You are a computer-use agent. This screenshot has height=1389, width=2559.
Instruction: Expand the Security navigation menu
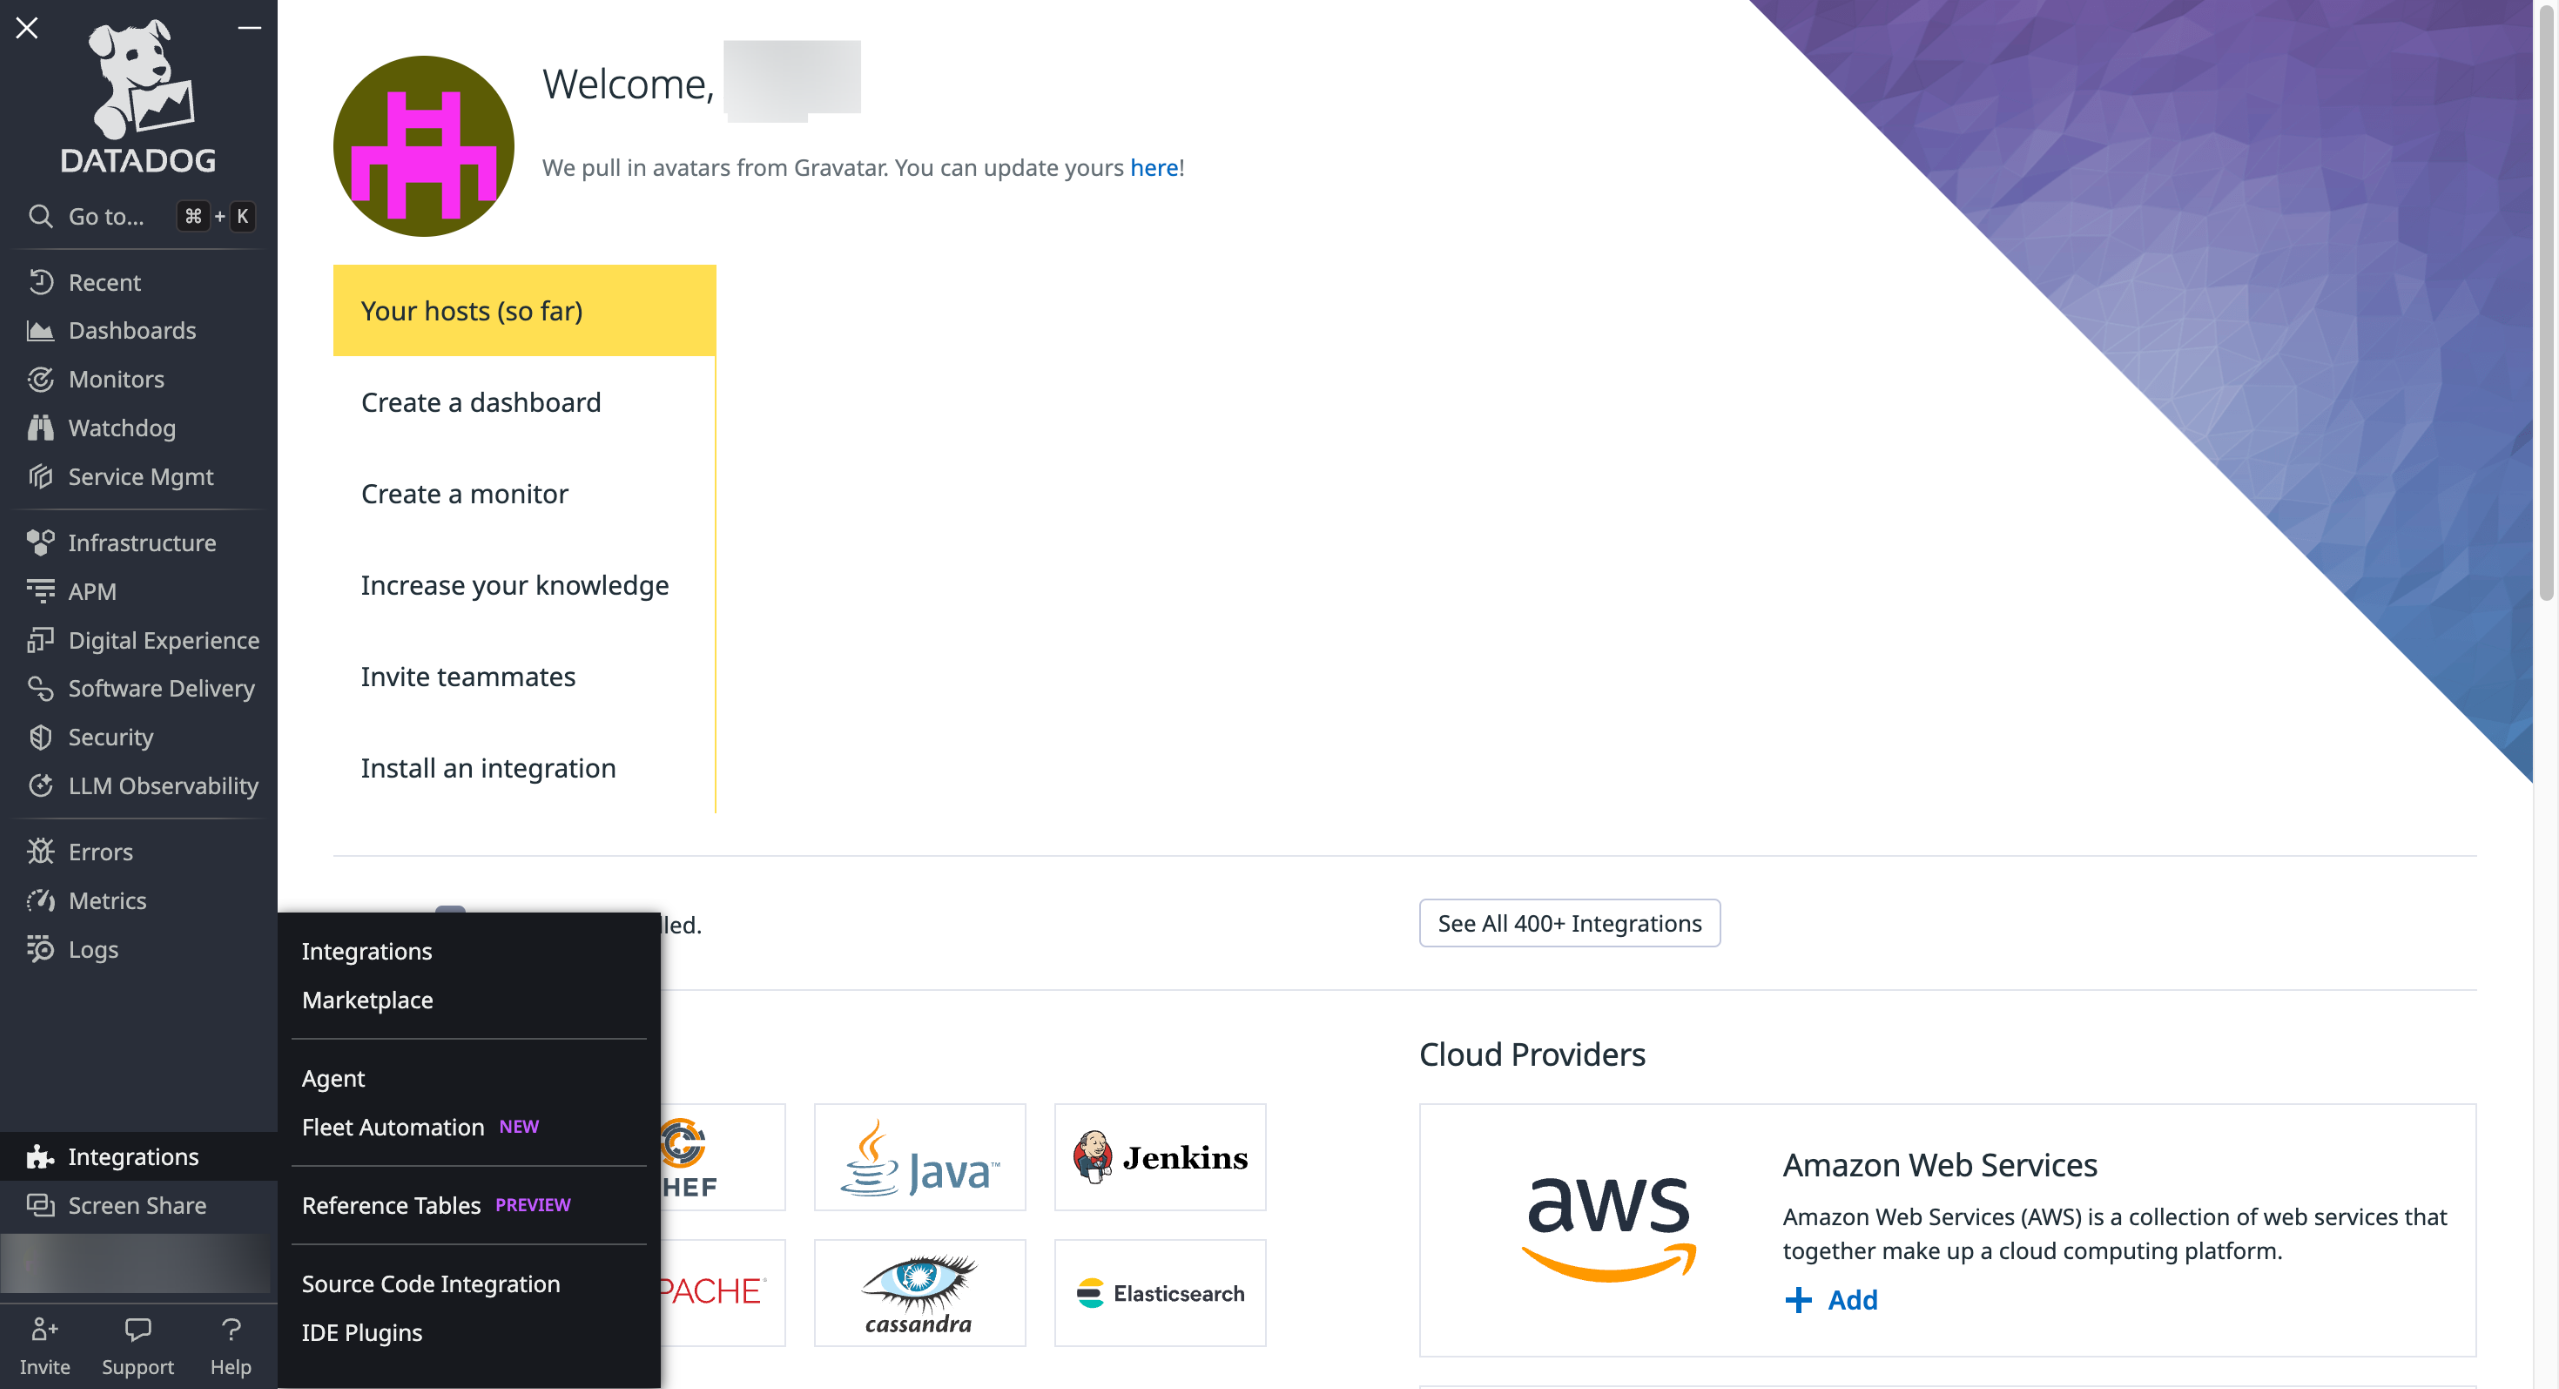tap(110, 738)
